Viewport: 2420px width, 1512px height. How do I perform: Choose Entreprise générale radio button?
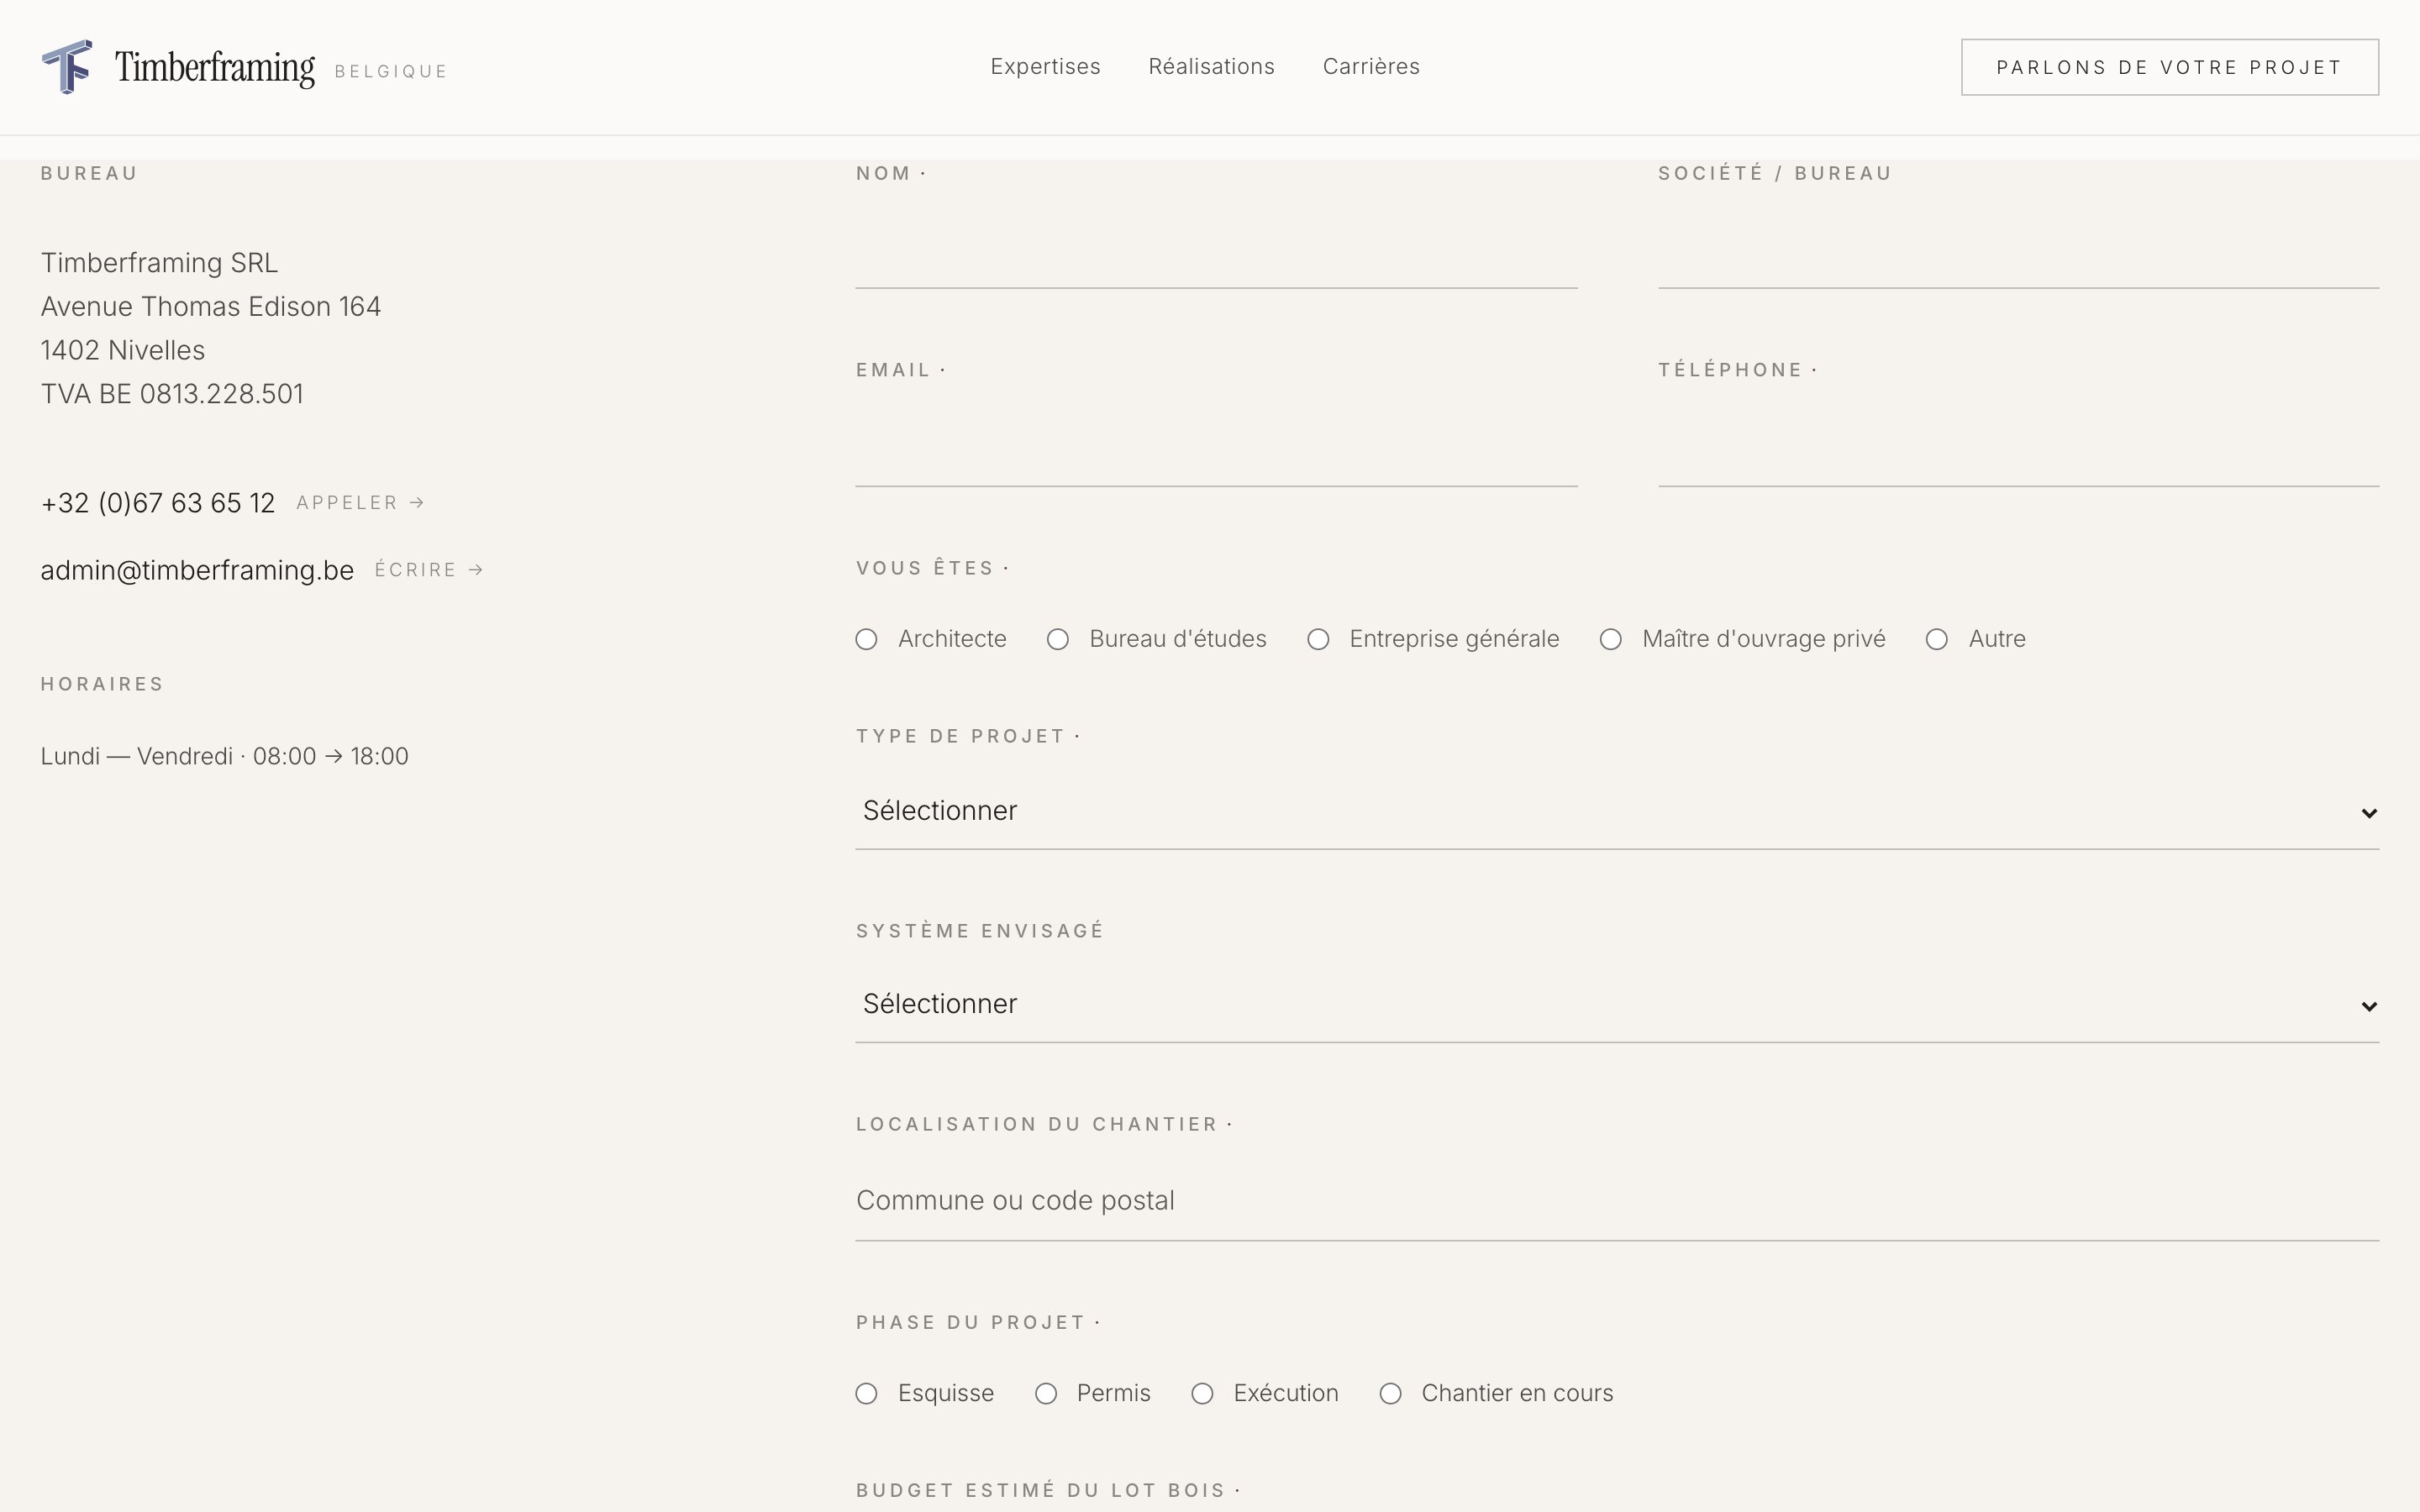pyautogui.click(x=1318, y=639)
